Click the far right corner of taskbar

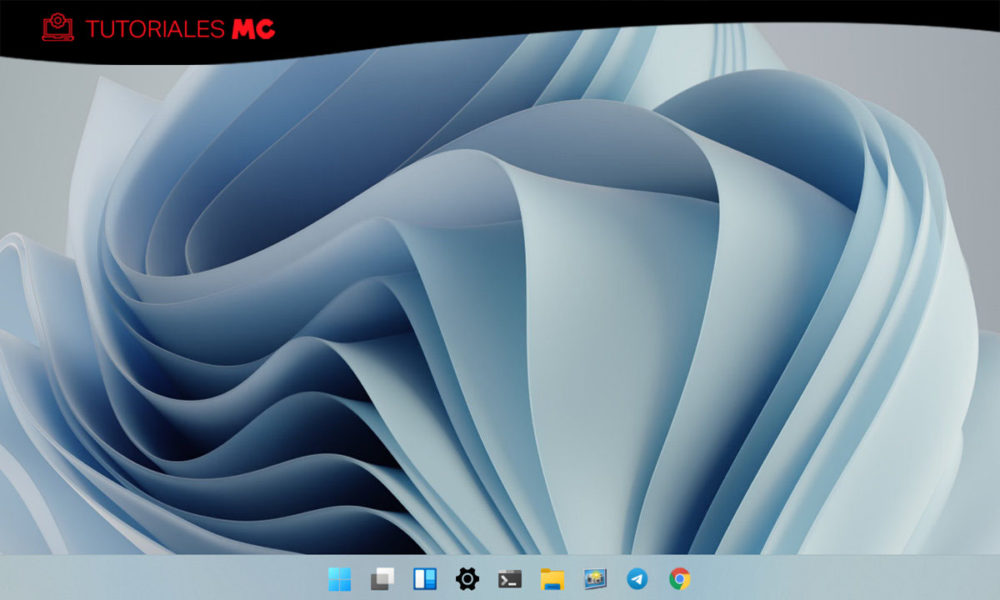990,579
